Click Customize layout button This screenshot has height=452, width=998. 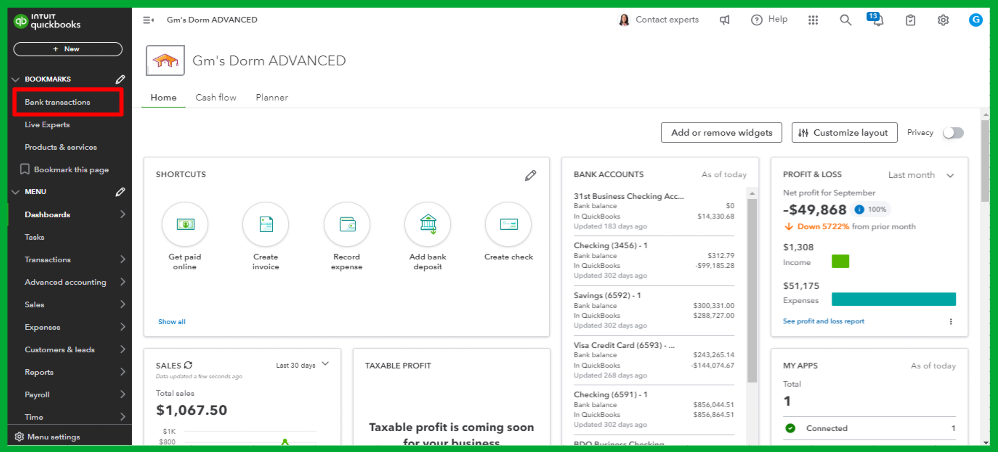844,132
